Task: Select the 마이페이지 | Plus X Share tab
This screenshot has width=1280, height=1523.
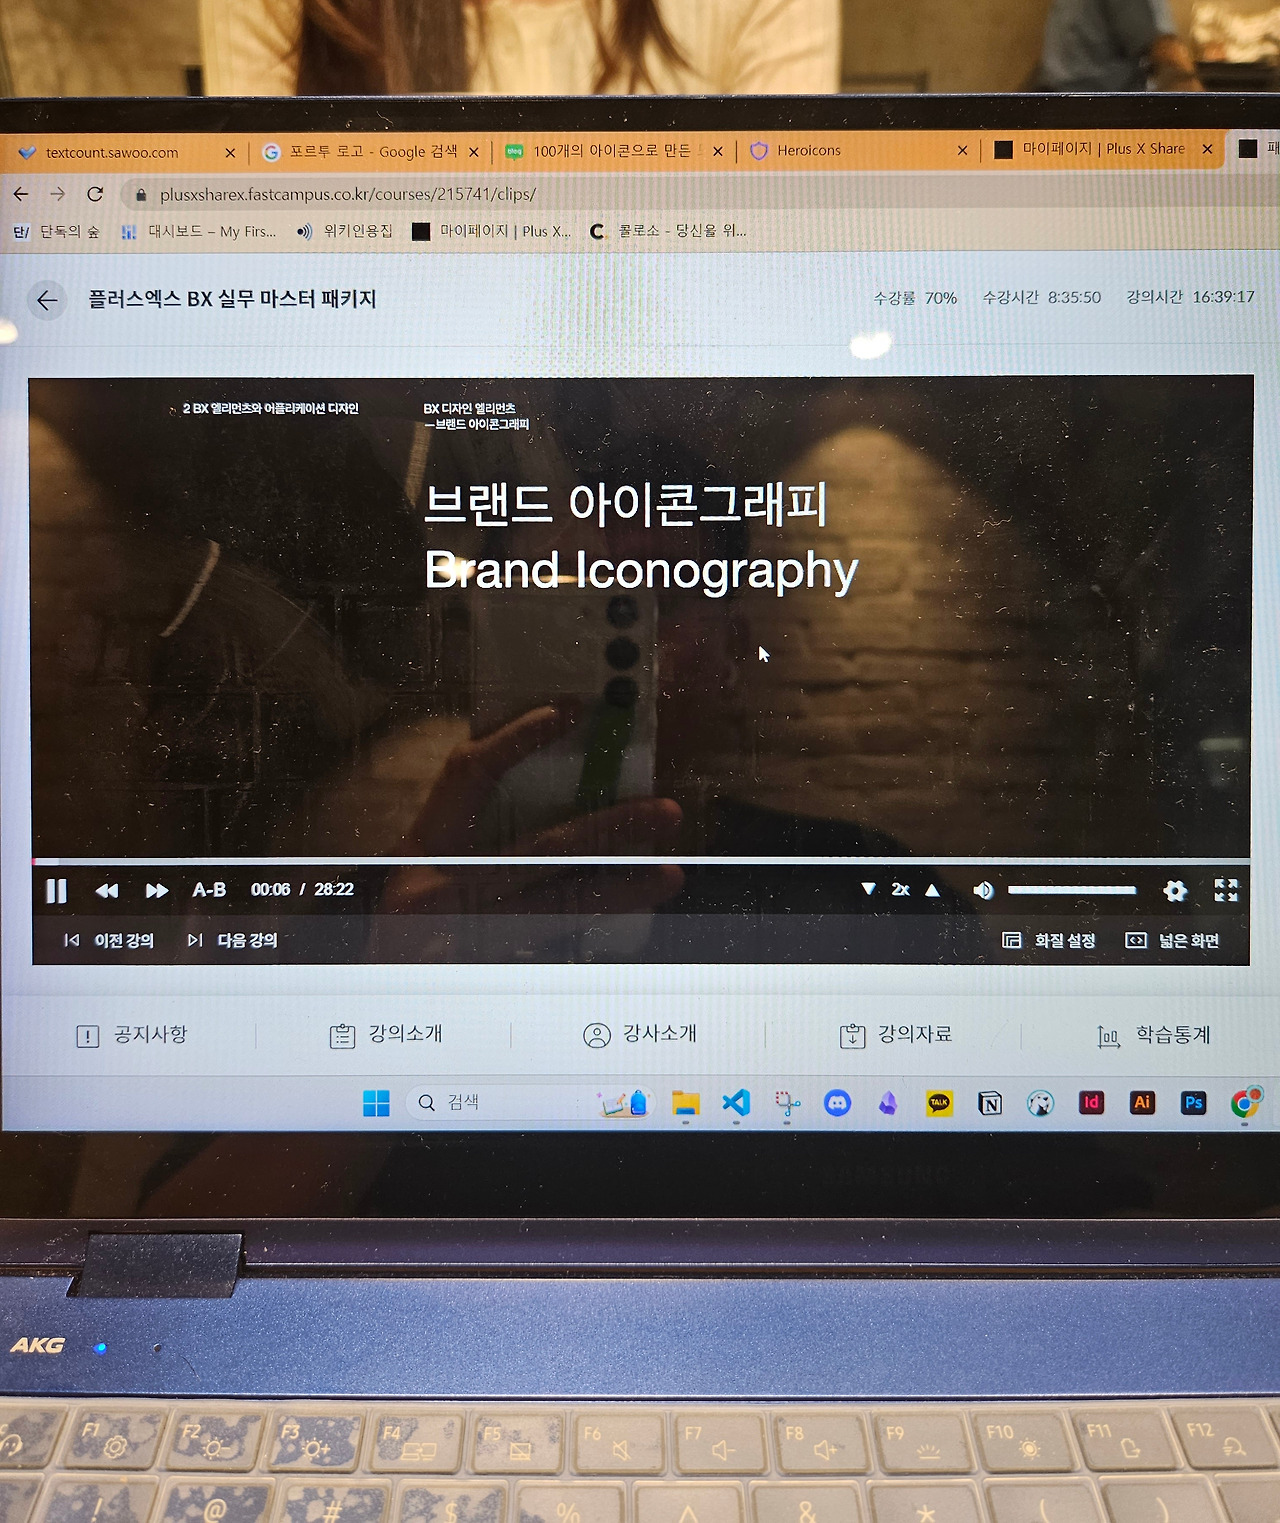Action: pos(1102,149)
